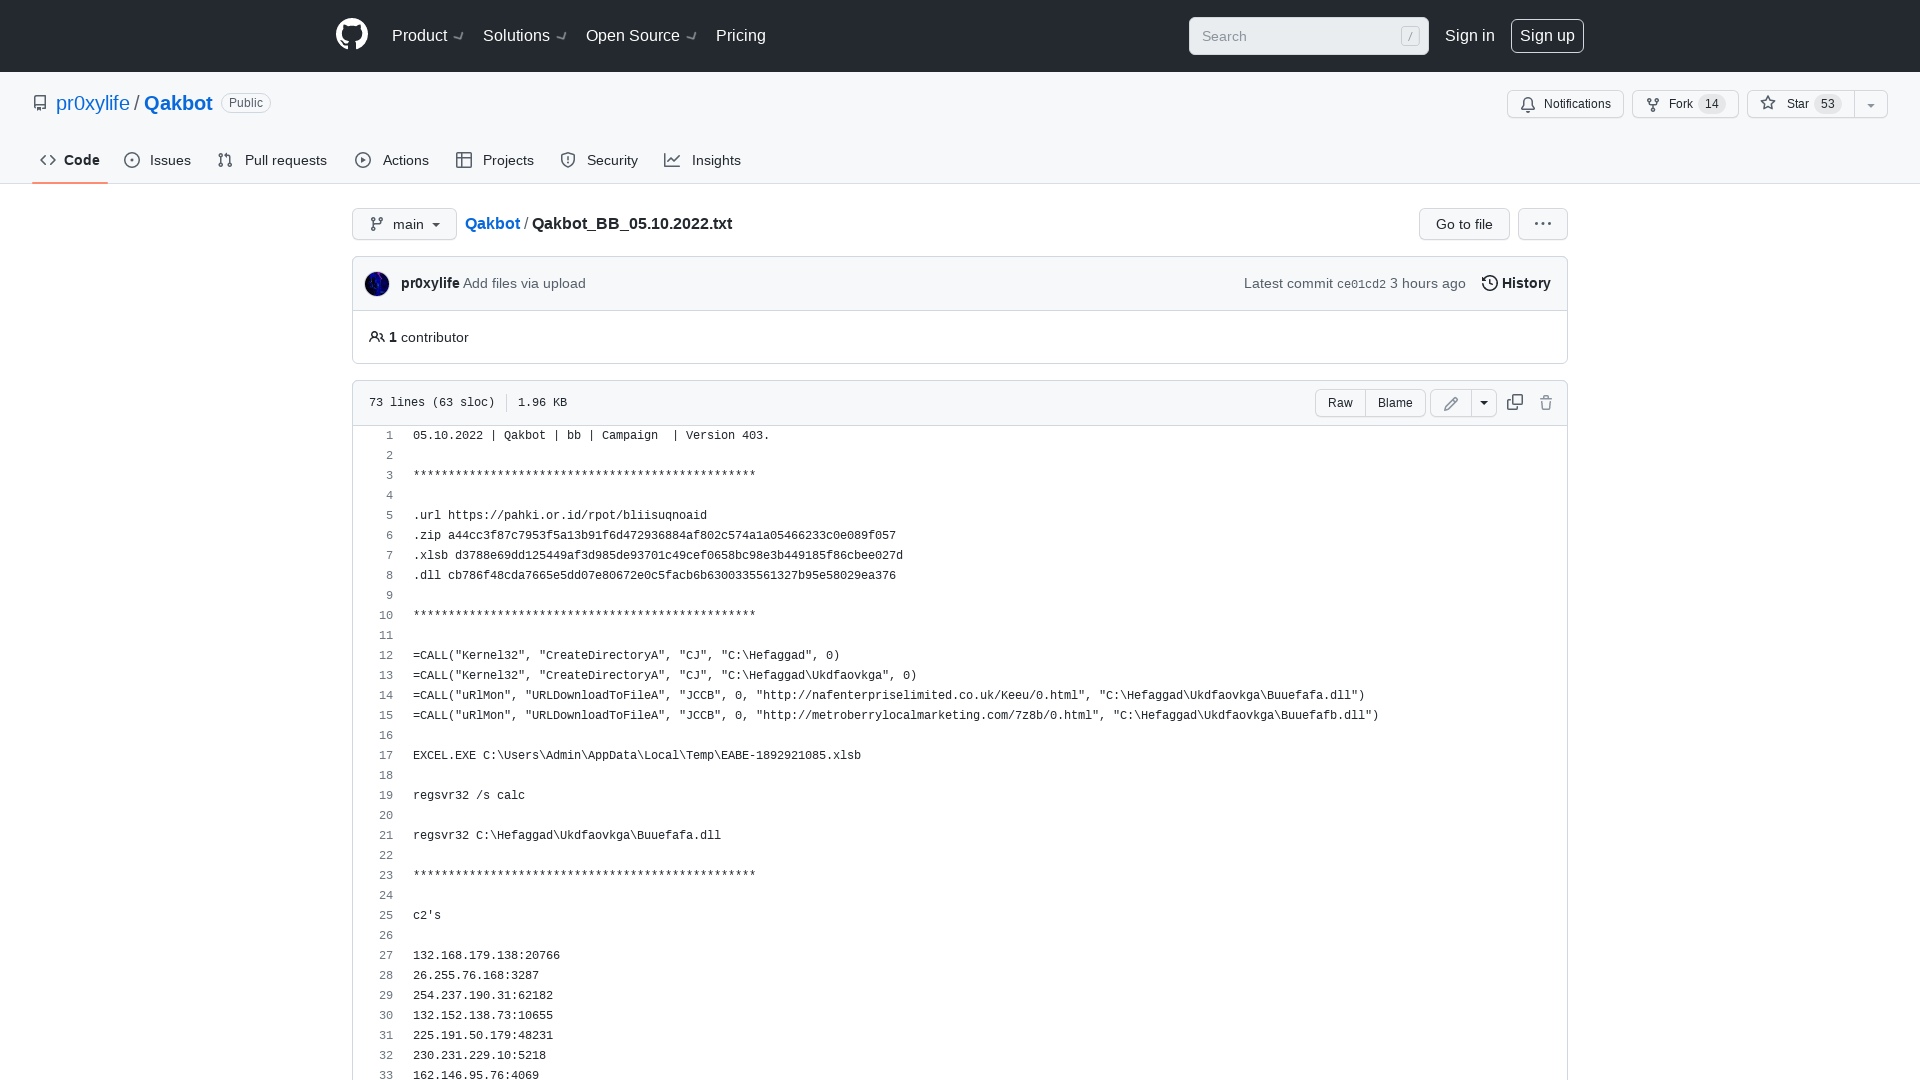This screenshot has width=1920, height=1080.
Task: Open the main branch selector
Action: 404,224
